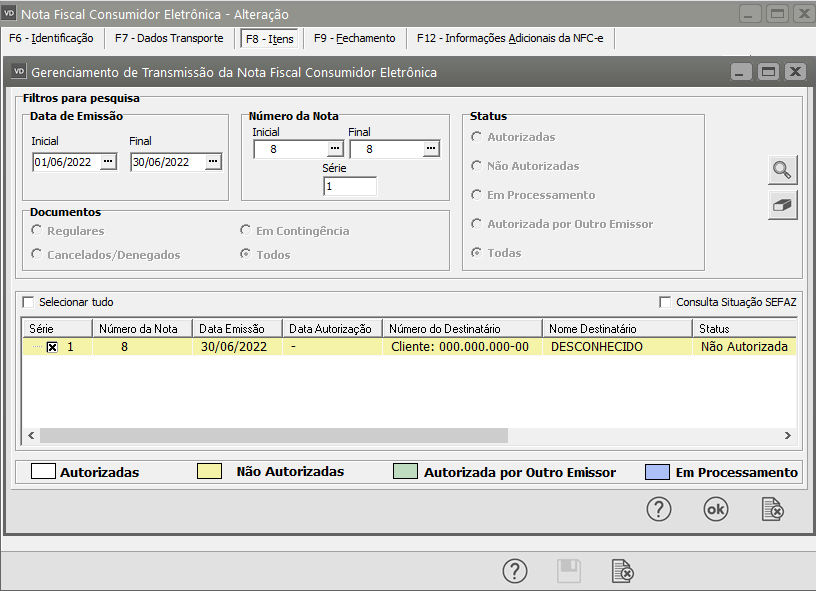This screenshot has height=591, width=816.
Task: Click the bottom bar cancel document icon
Action: pyautogui.click(x=622, y=571)
